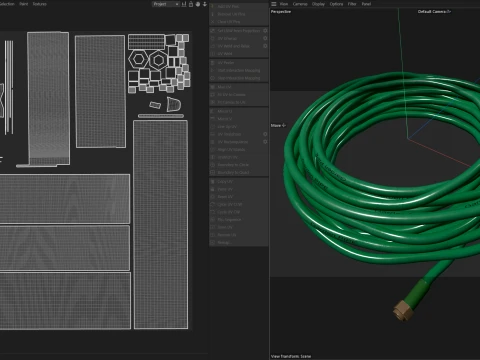480x360 pixels.
Task: Open the viewport View menu
Action: point(284,4)
